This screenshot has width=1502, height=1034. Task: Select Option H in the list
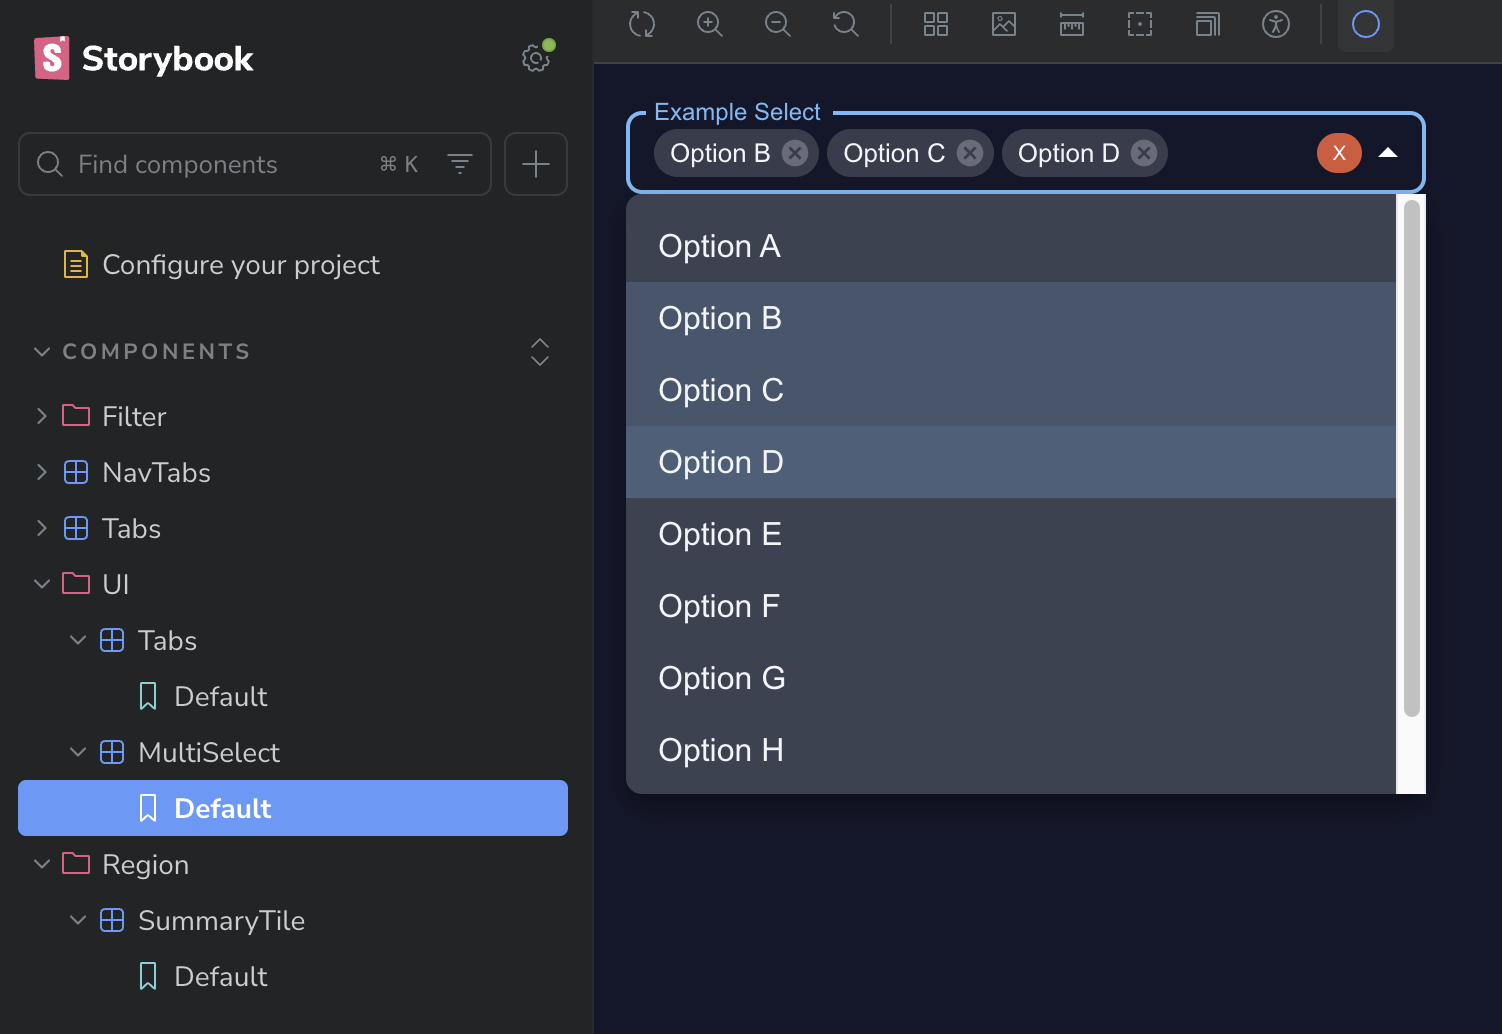tap(1011, 750)
